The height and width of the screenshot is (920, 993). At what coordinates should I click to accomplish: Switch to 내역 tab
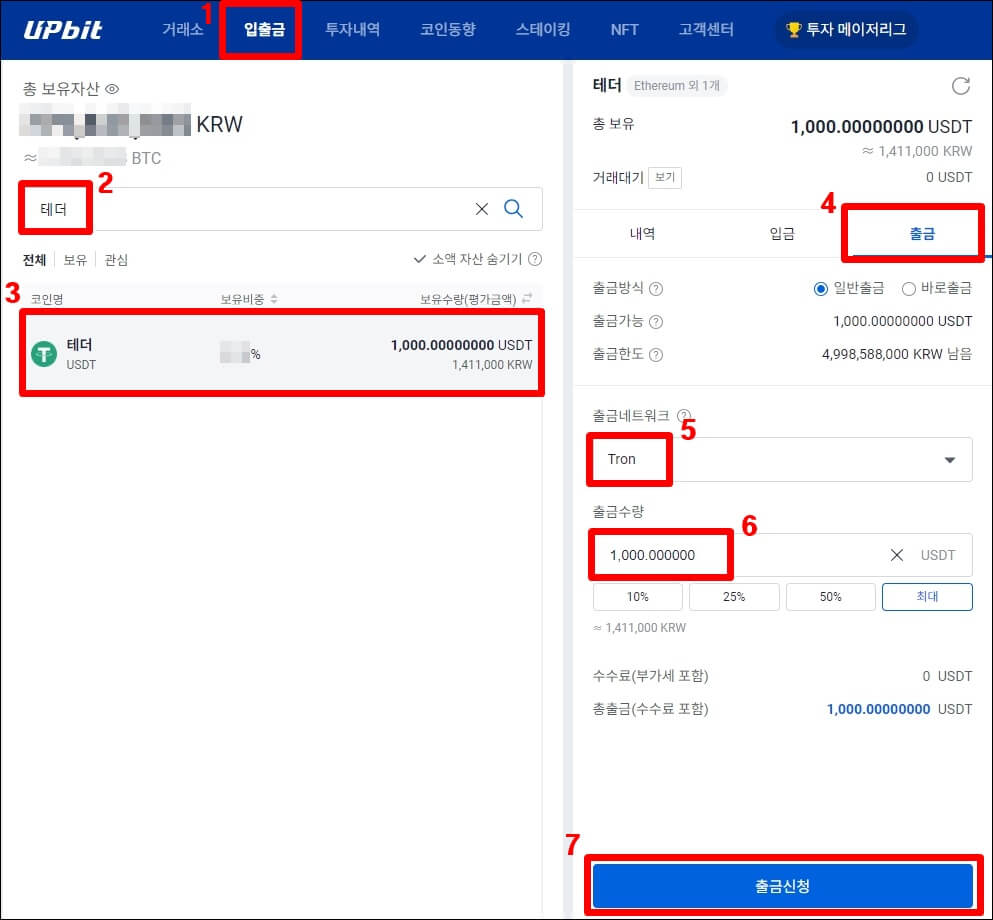pos(642,234)
